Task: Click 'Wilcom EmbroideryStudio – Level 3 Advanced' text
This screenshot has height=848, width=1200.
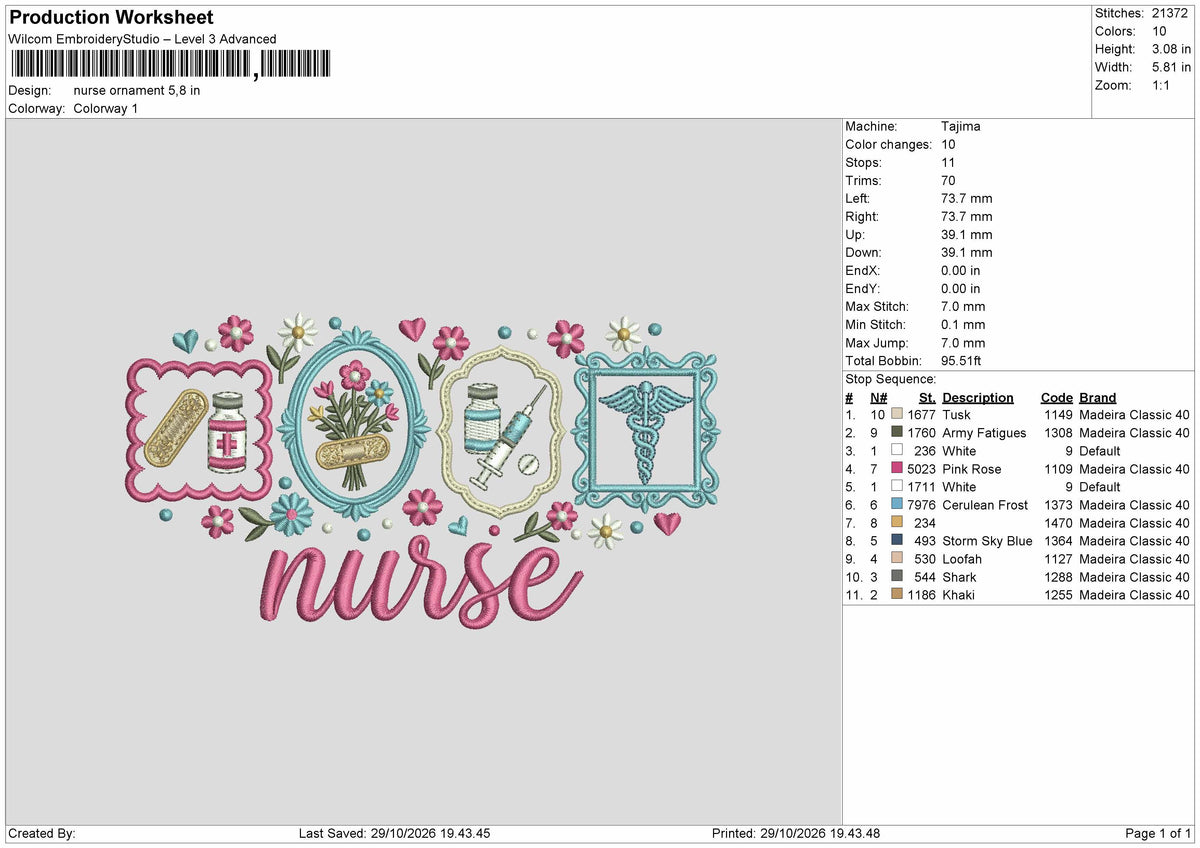Action: [x=142, y=39]
